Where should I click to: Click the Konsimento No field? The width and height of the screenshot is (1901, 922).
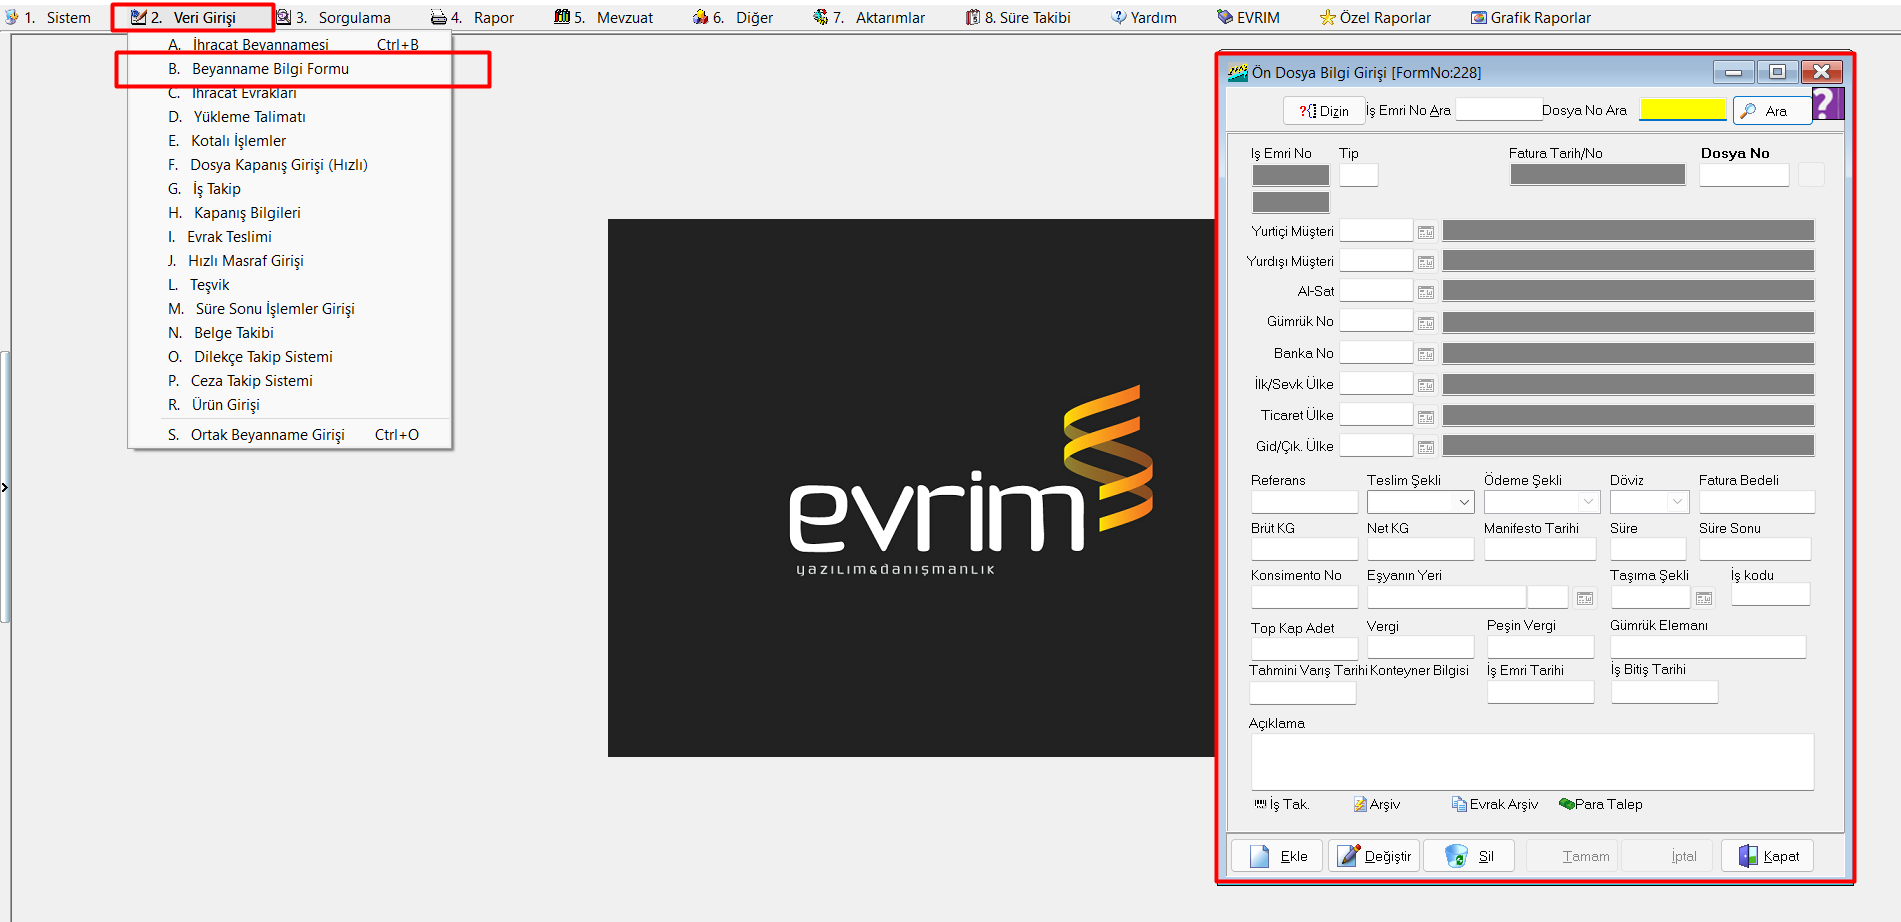1304,597
